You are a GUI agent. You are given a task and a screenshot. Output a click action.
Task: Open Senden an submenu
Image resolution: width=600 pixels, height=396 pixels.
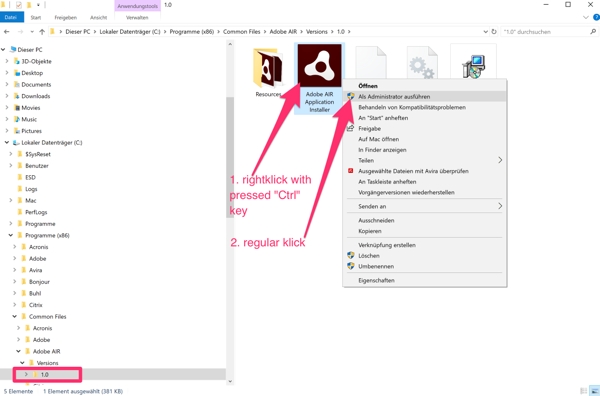[x=425, y=206]
